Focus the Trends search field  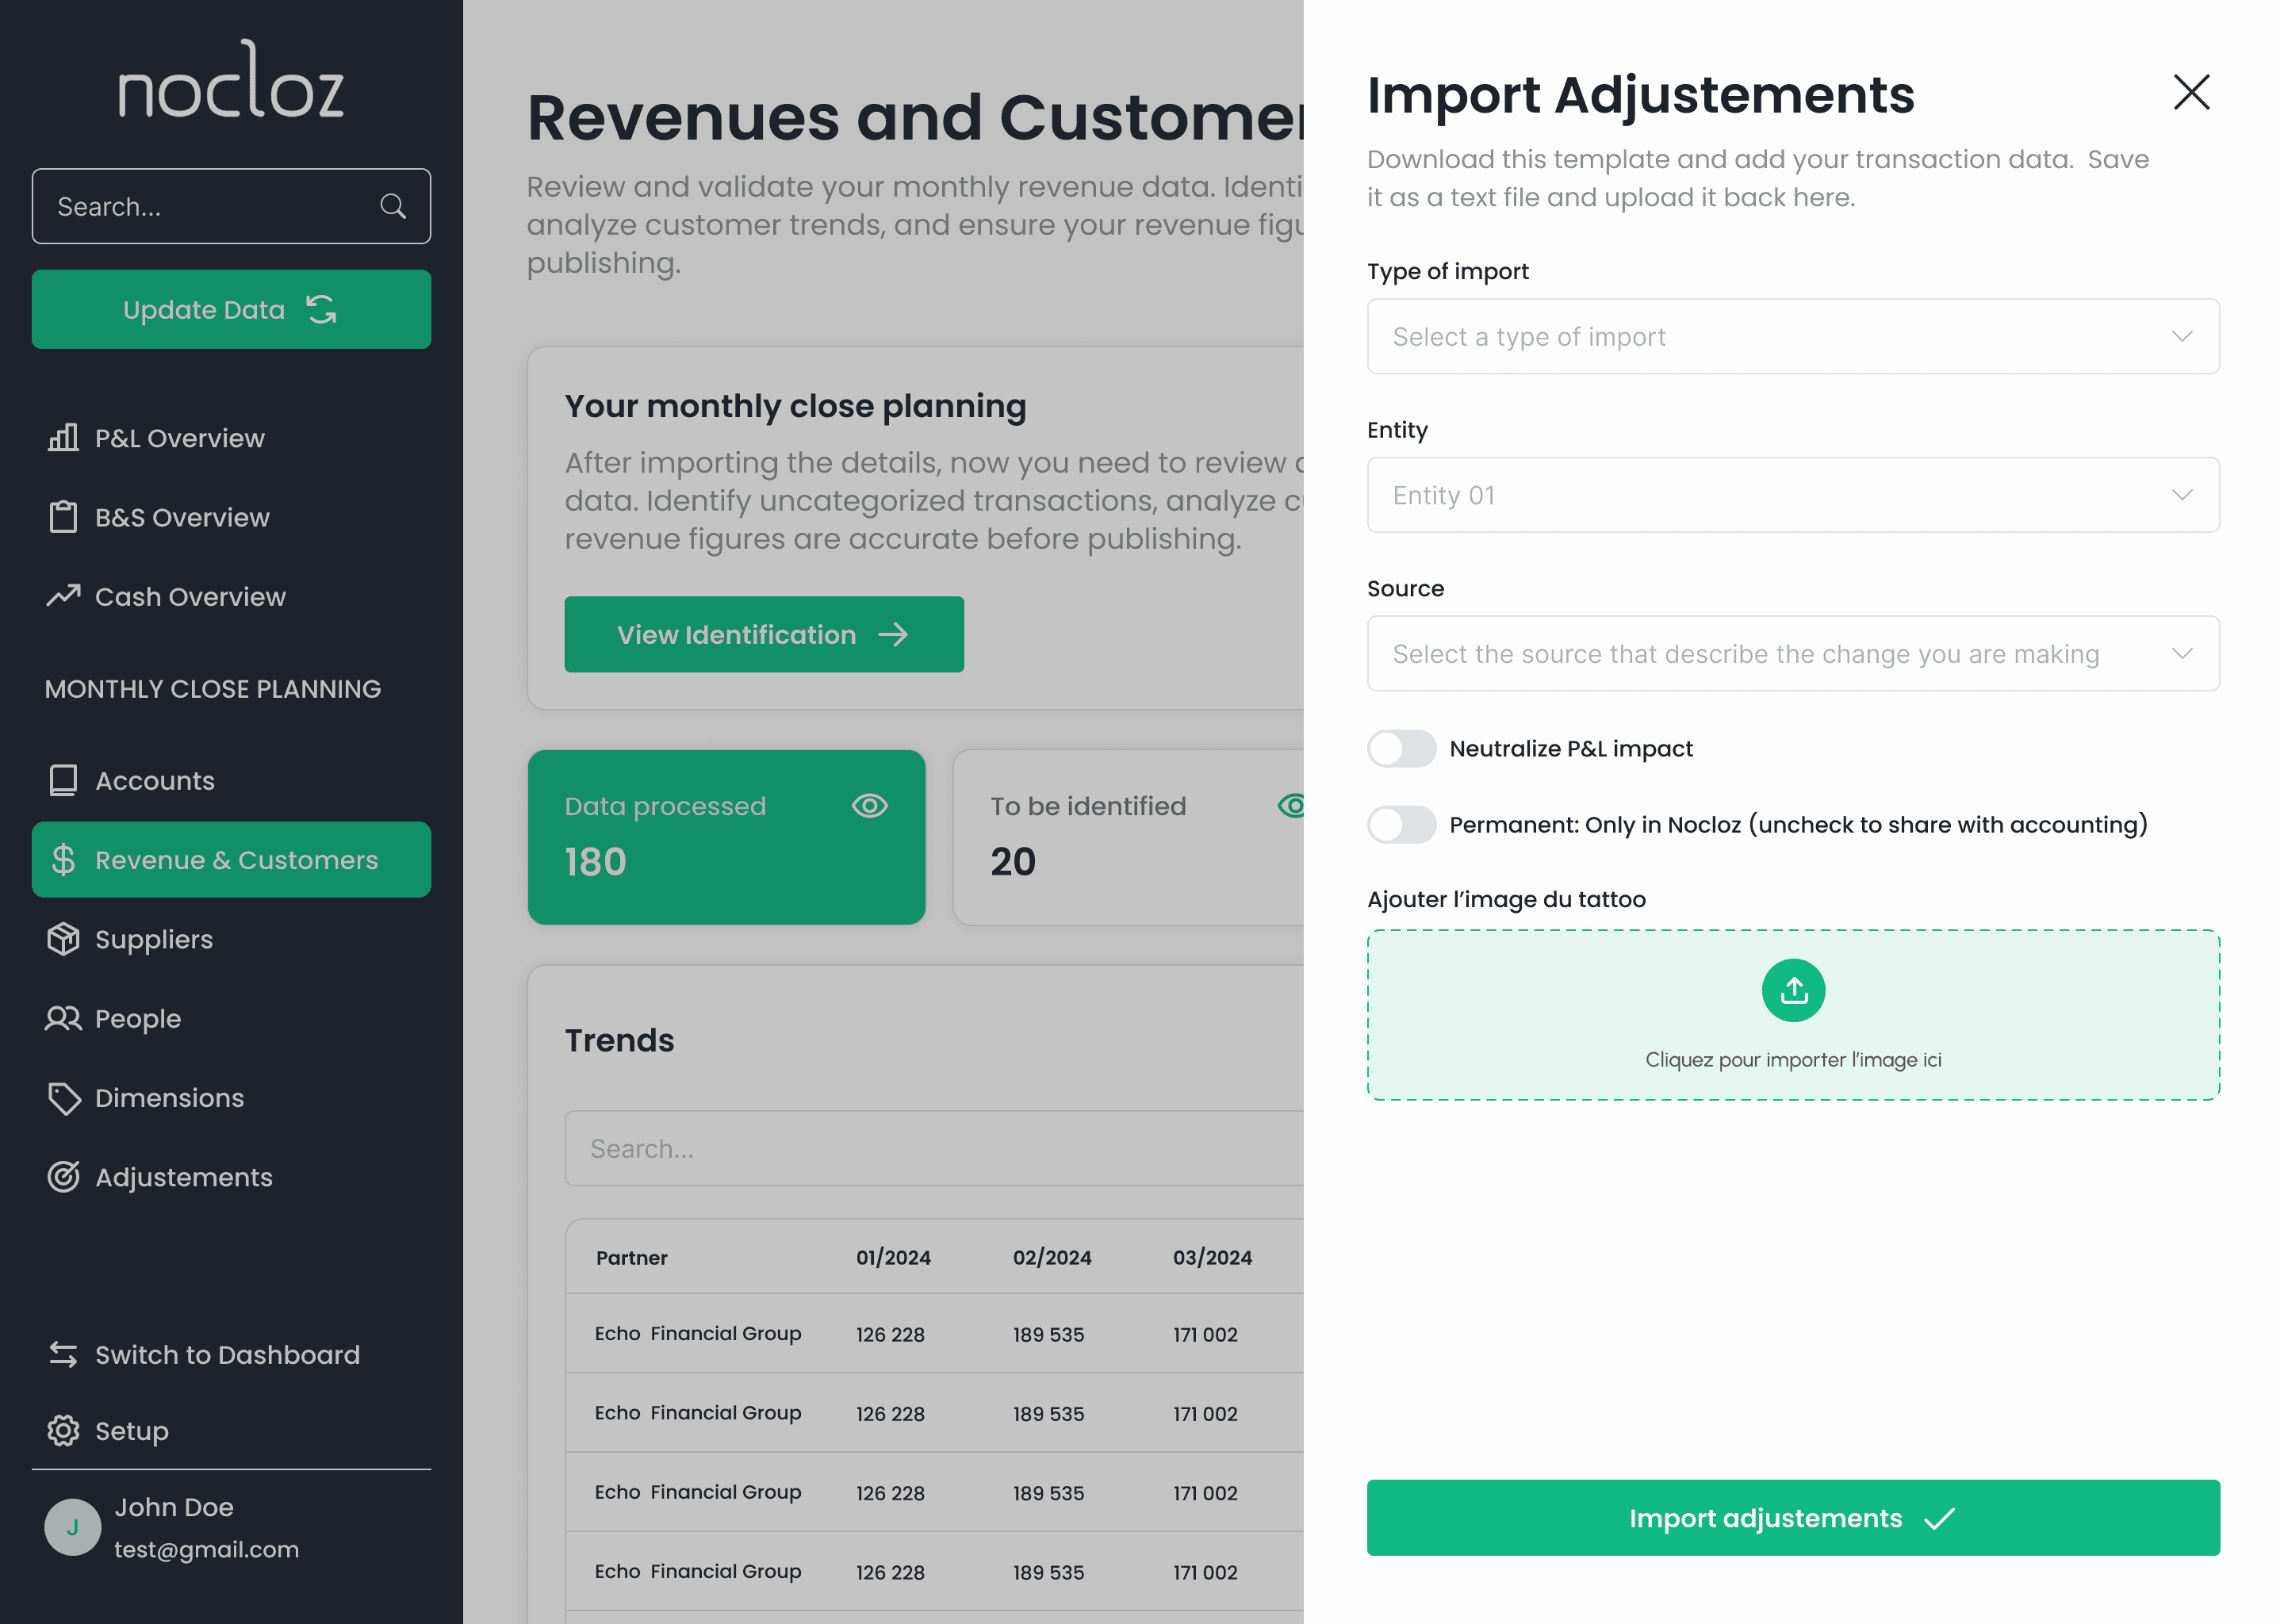(930, 1149)
